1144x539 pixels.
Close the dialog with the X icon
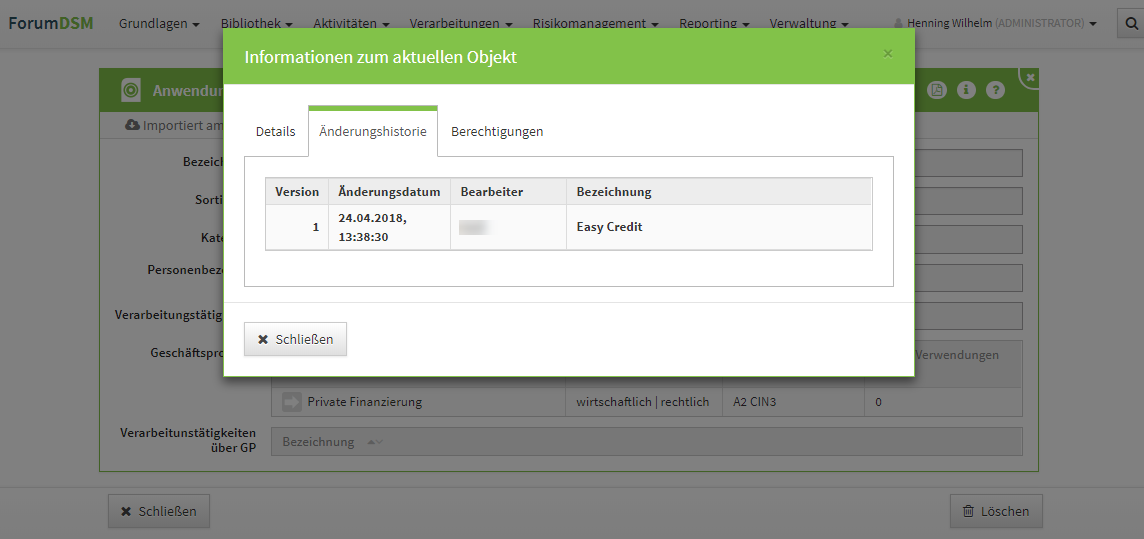click(887, 54)
